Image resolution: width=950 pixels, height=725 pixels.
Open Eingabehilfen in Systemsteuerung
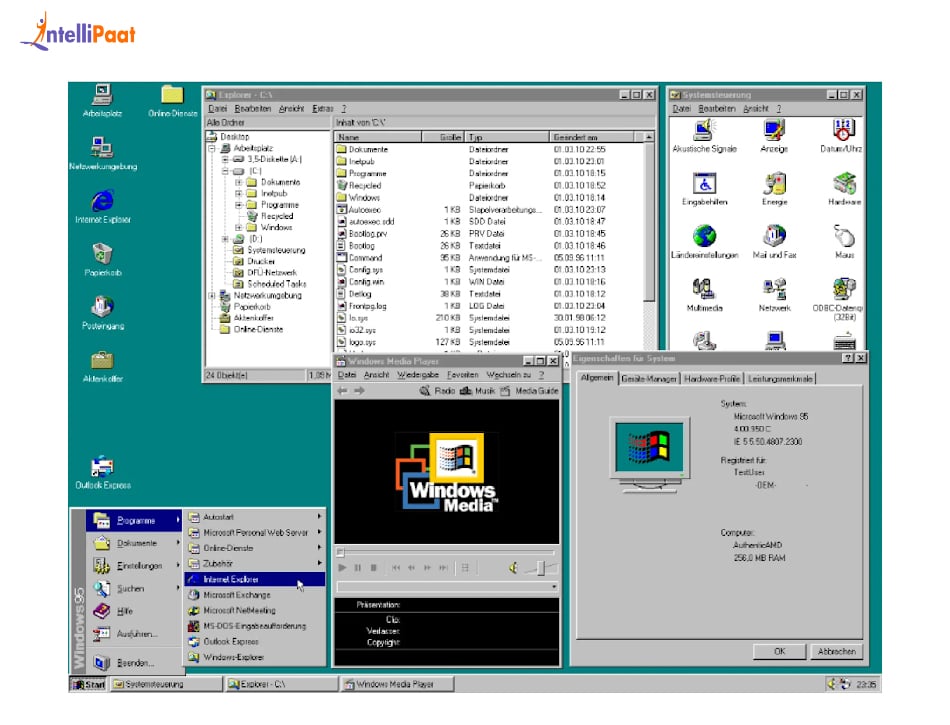(x=704, y=190)
